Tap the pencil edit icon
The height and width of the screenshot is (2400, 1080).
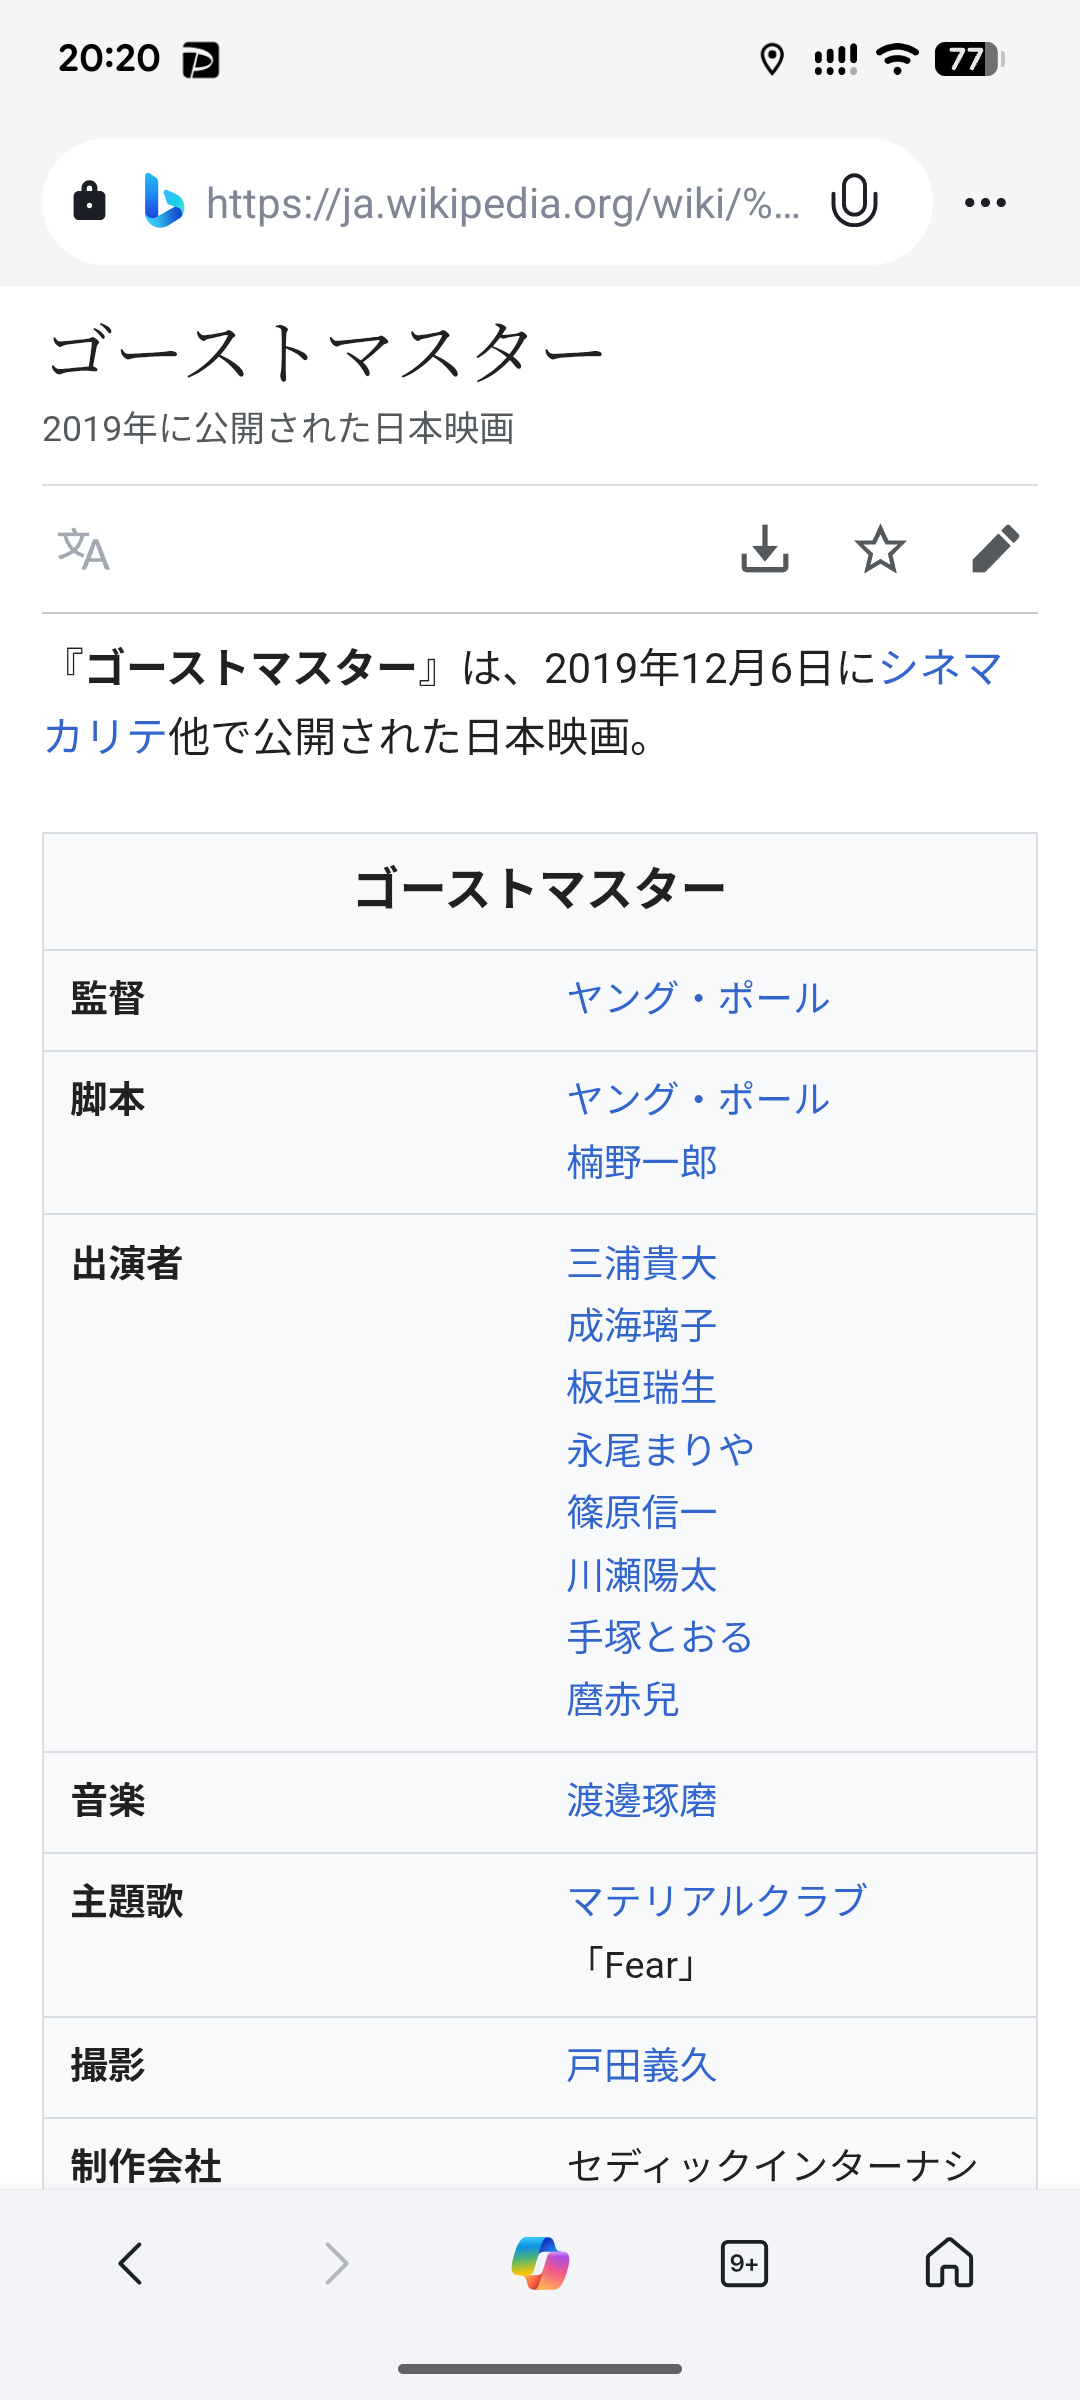tap(995, 549)
